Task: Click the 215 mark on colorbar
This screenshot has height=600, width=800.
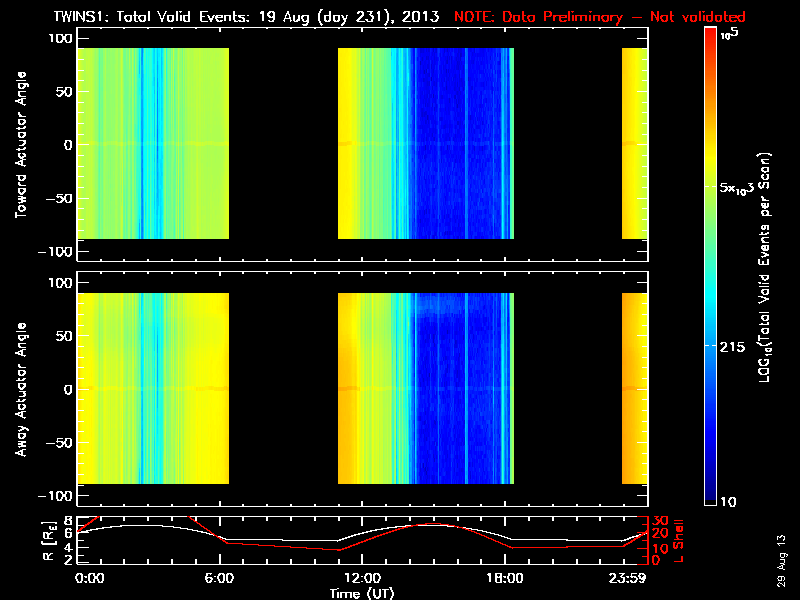Action: [x=733, y=347]
